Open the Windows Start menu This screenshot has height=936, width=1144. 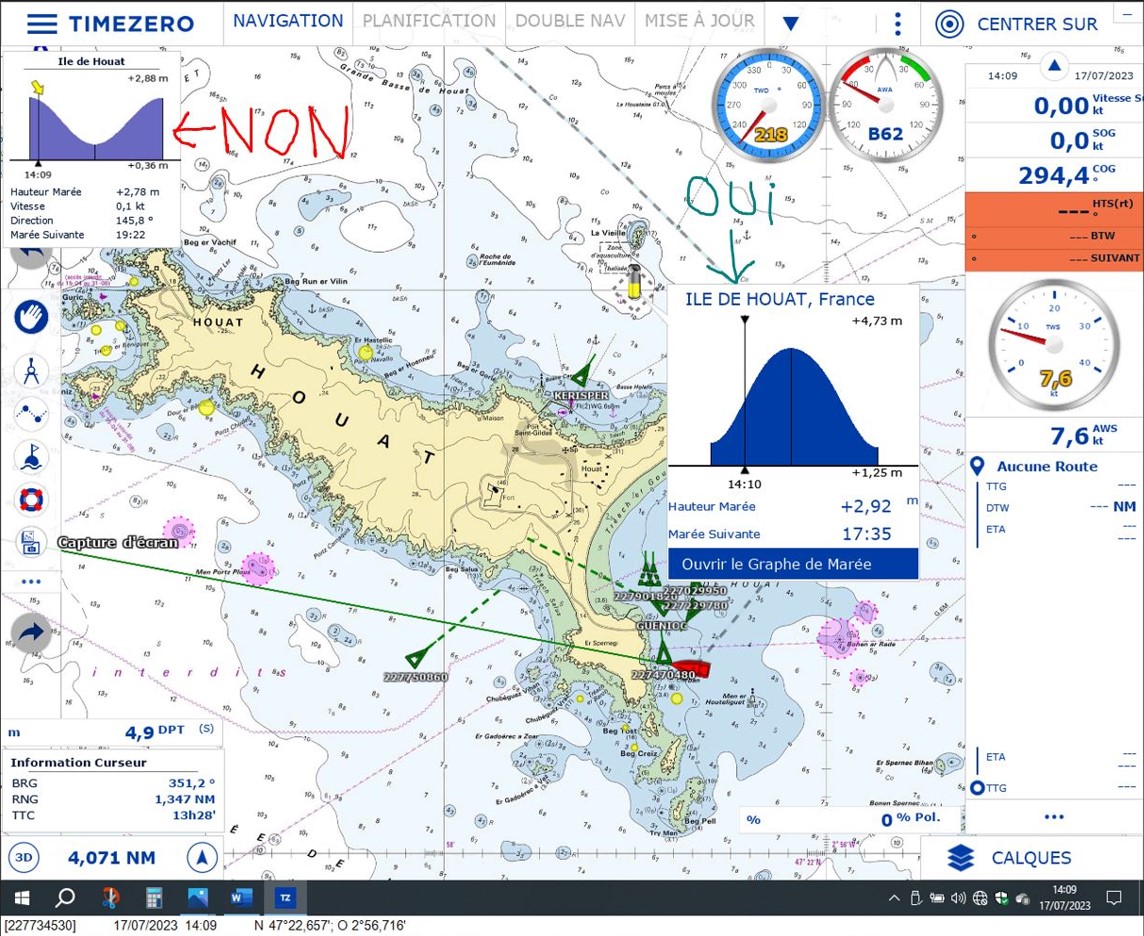click(22, 898)
